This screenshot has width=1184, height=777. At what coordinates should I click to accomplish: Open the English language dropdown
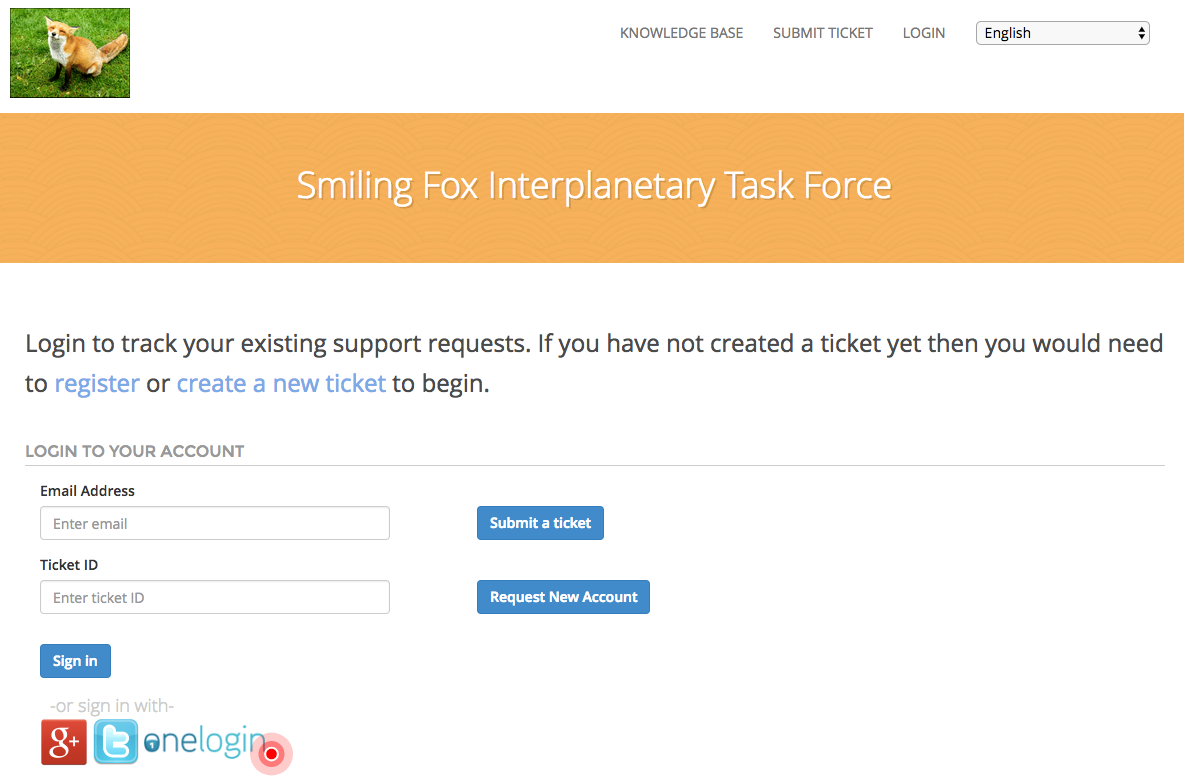click(x=1062, y=33)
